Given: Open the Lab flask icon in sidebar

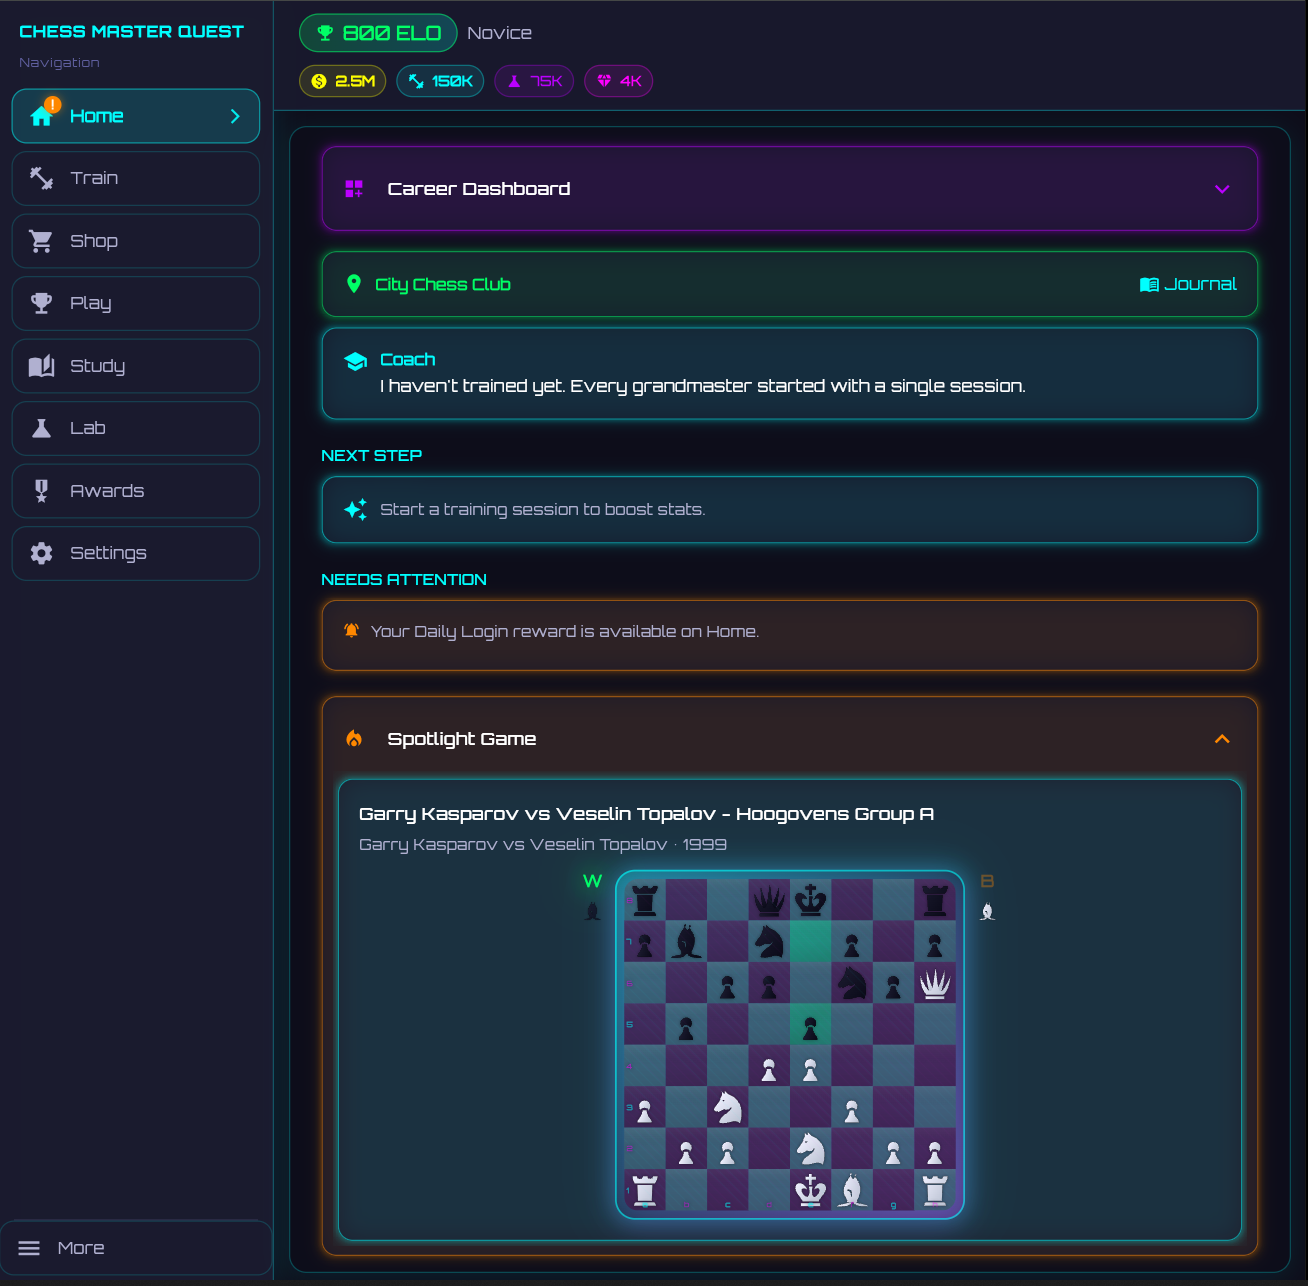Looking at the screenshot, I should (41, 428).
